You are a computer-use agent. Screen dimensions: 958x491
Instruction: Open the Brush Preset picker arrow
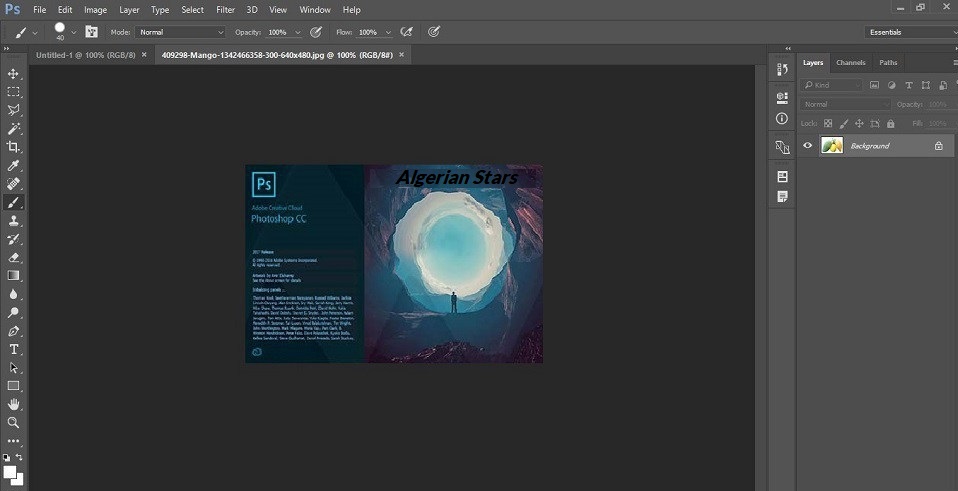pyautogui.click(x=74, y=32)
